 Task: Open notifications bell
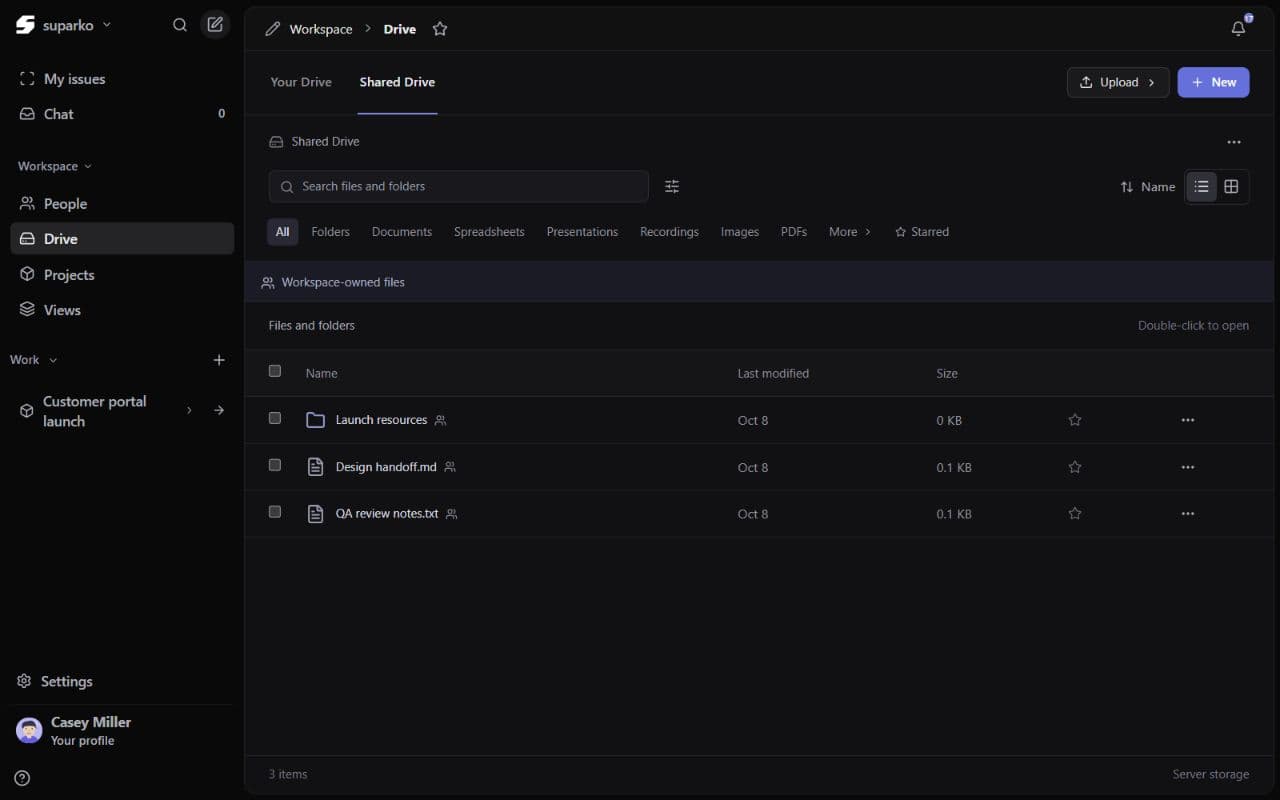pos(1238,28)
